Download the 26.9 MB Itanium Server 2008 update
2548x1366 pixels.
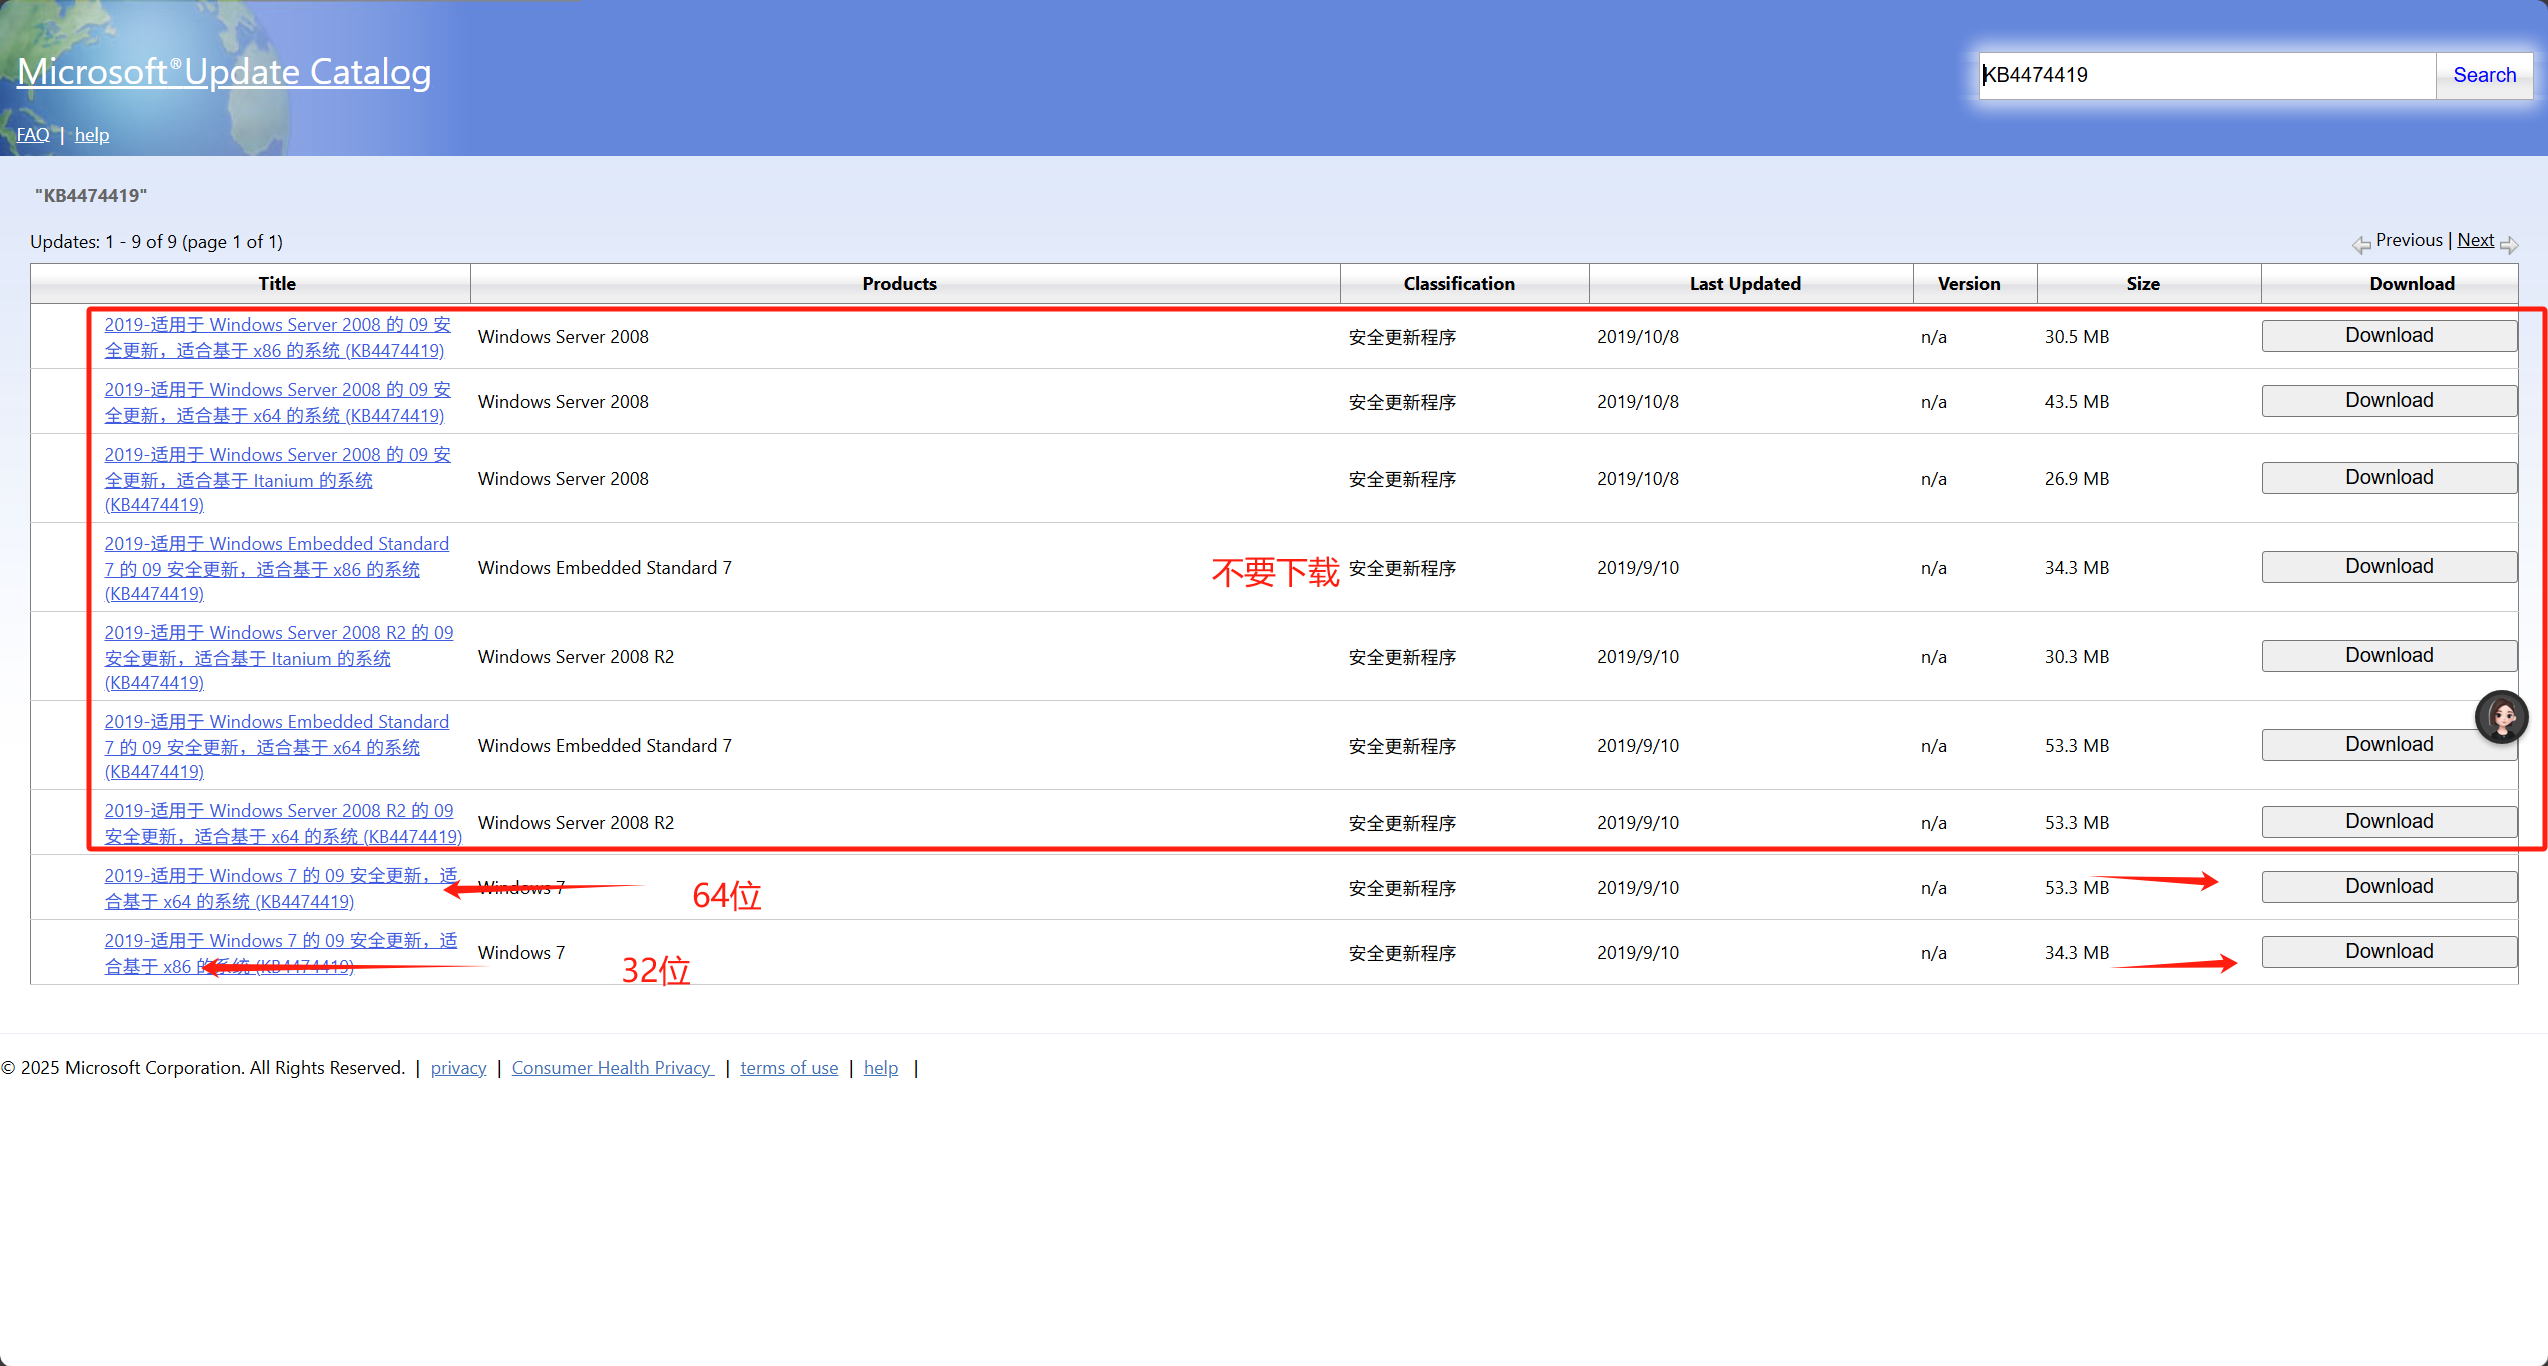click(x=2388, y=478)
